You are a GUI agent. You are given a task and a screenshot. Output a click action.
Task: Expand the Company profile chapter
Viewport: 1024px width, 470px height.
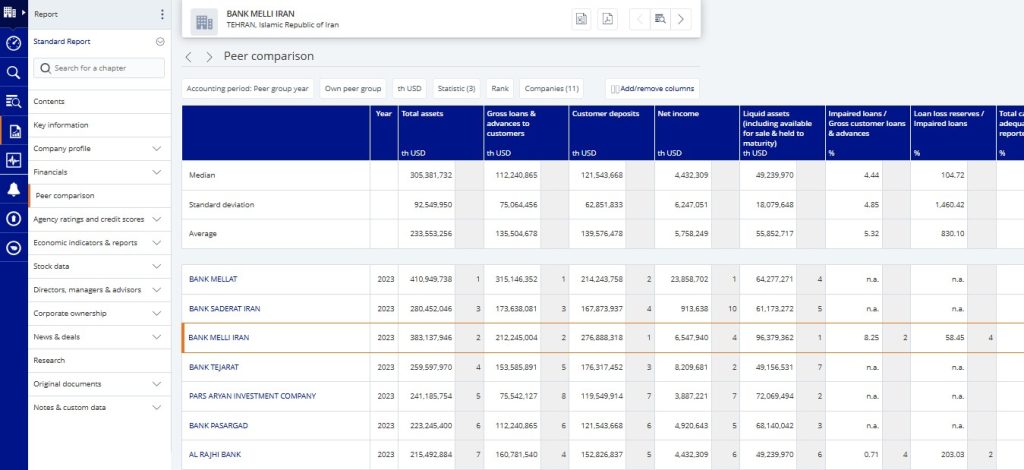click(157, 149)
